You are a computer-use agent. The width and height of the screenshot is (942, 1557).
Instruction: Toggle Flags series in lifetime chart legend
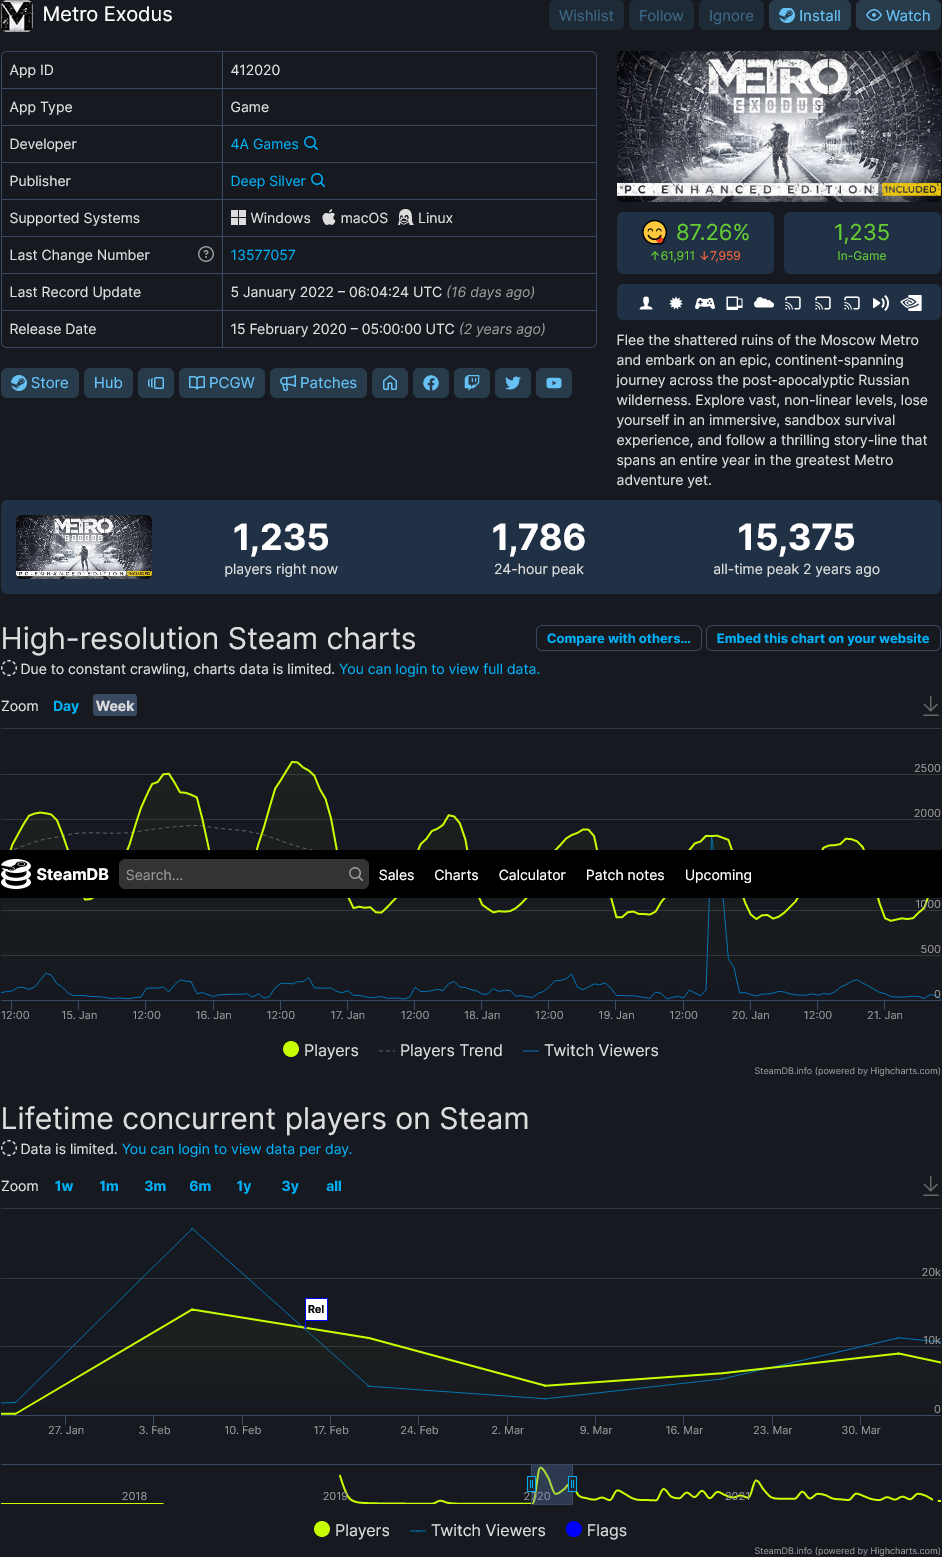coord(596,1530)
